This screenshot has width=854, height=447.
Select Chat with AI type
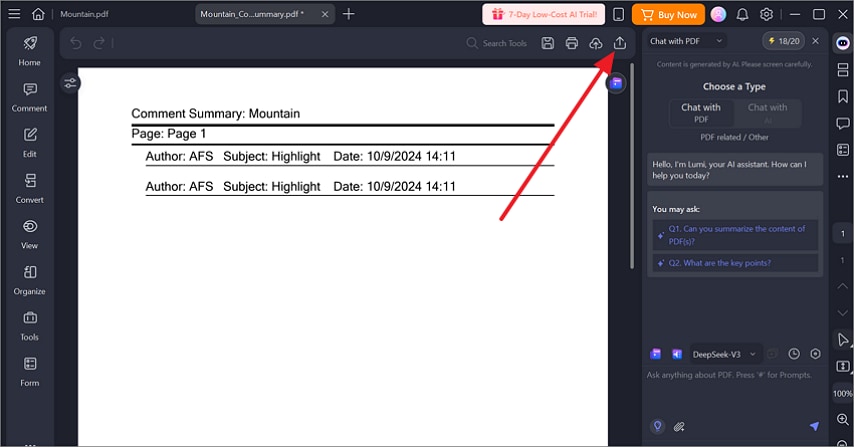pos(767,113)
